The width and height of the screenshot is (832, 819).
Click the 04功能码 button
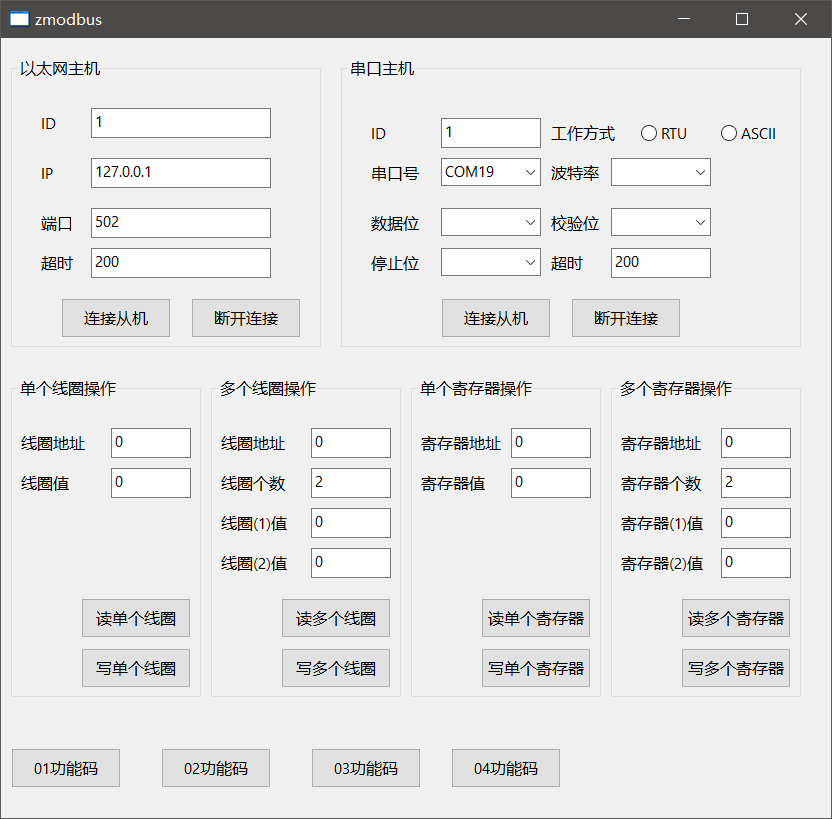click(x=506, y=768)
